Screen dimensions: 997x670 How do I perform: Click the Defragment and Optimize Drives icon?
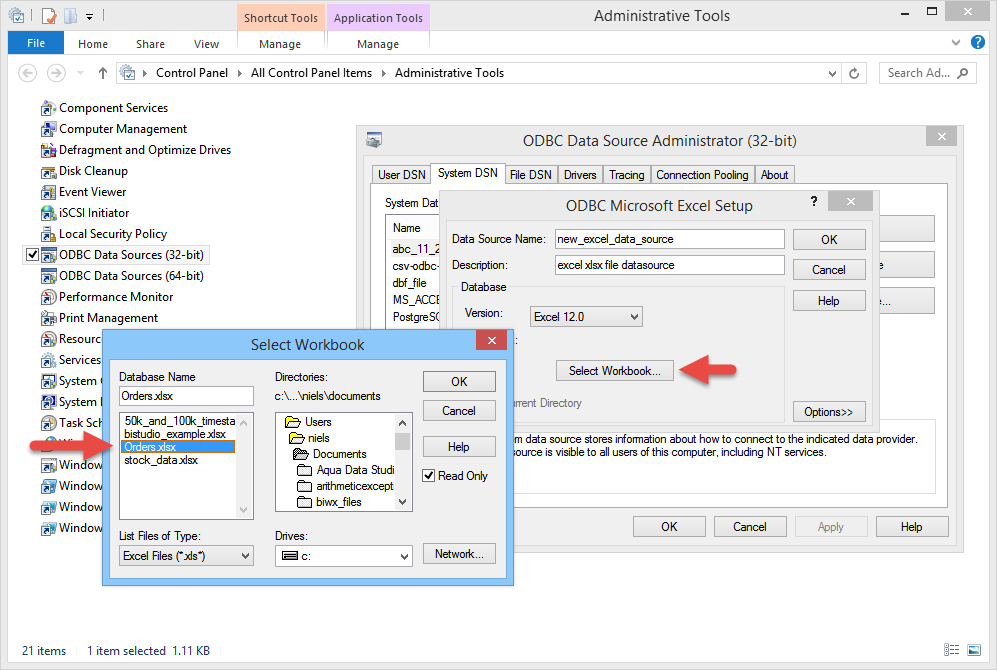tap(48, 151)
